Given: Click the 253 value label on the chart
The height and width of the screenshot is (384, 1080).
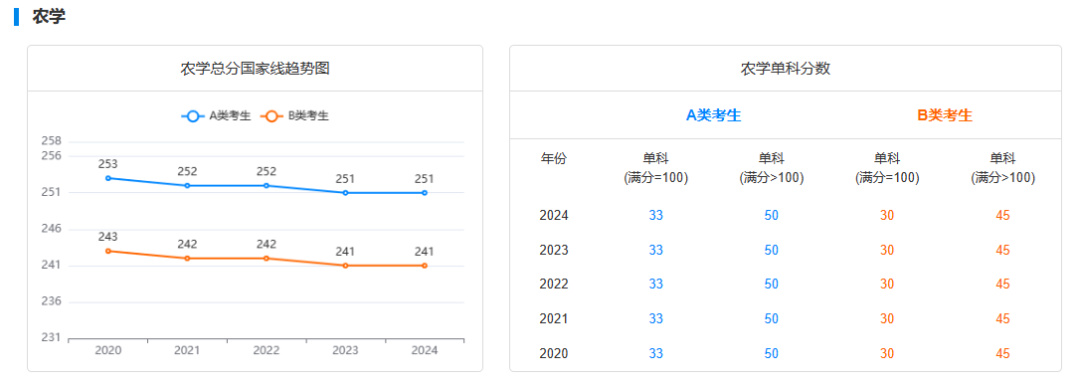Looking at the screenshot, I should (108, 164).
